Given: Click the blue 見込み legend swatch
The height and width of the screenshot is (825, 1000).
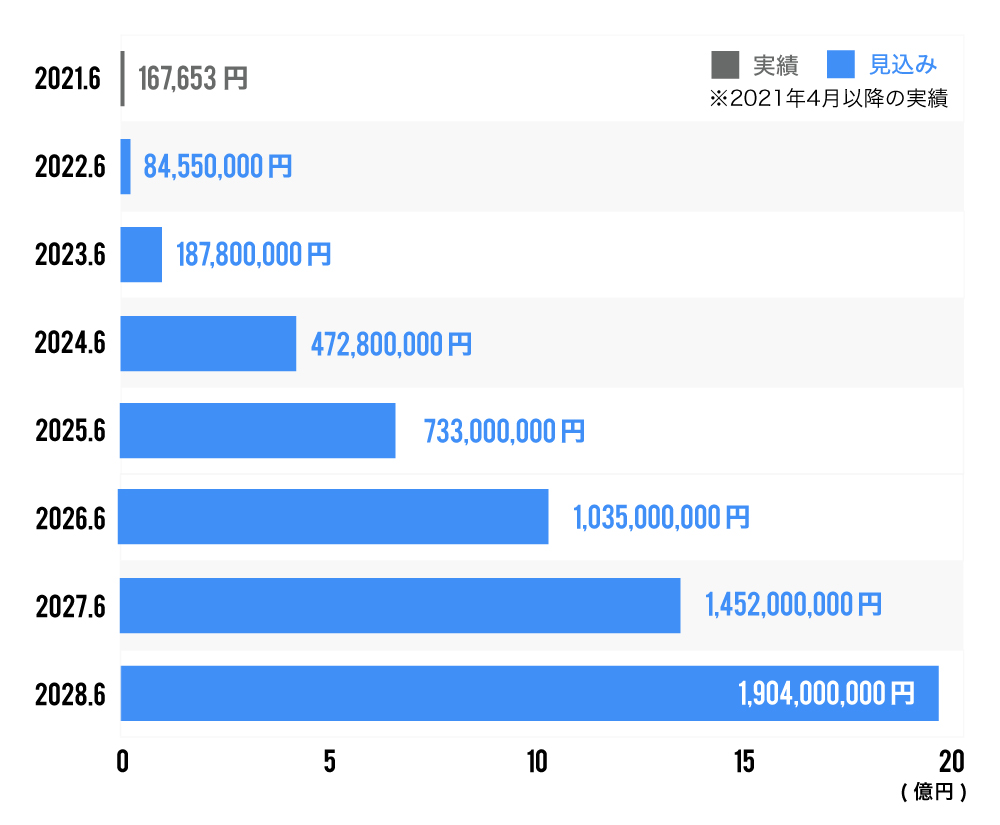Looking at the screenshot, I should pyautogui.click(x=841, y=65).
